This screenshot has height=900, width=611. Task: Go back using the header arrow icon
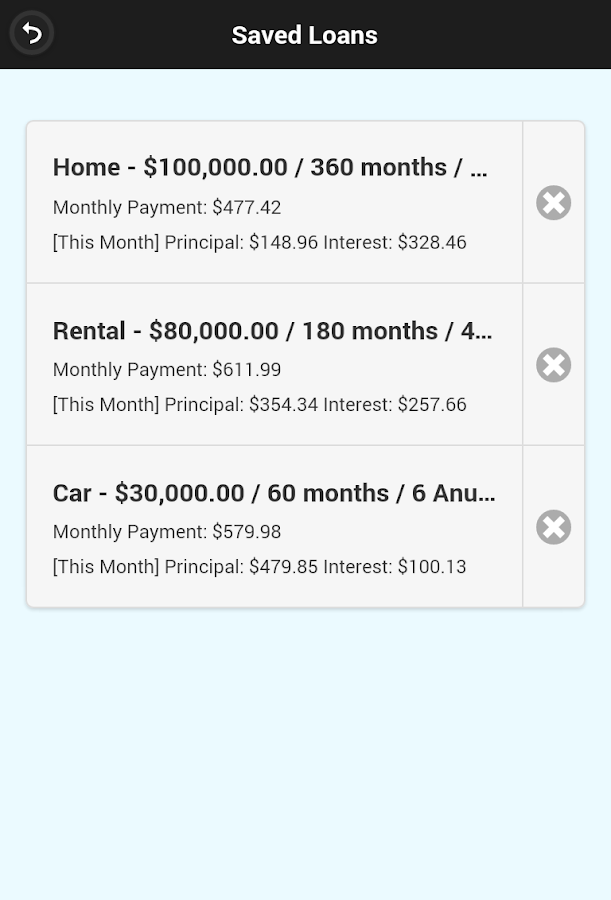(x=32, y=34)
